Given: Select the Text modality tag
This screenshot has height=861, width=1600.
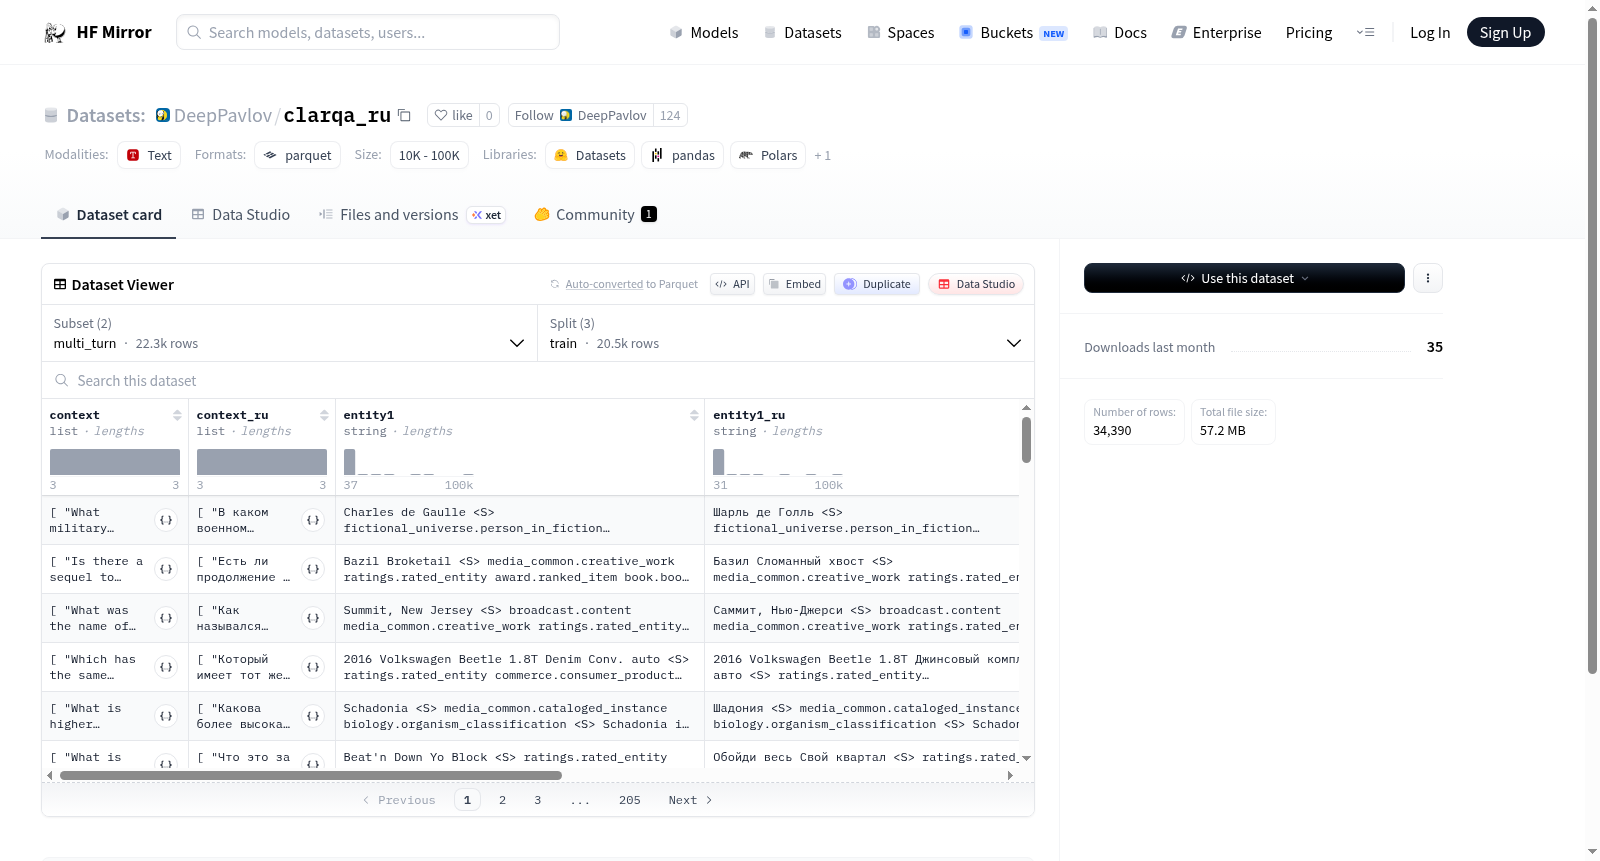Looking at the screenshot, I should point(149,155).
